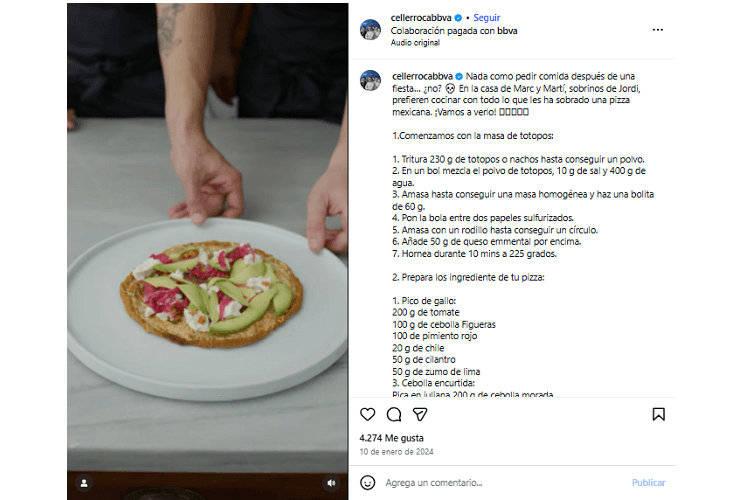Open the cellerrocabbva username in the header
Screen dimensions: 750x500
[x=422, y=18]
